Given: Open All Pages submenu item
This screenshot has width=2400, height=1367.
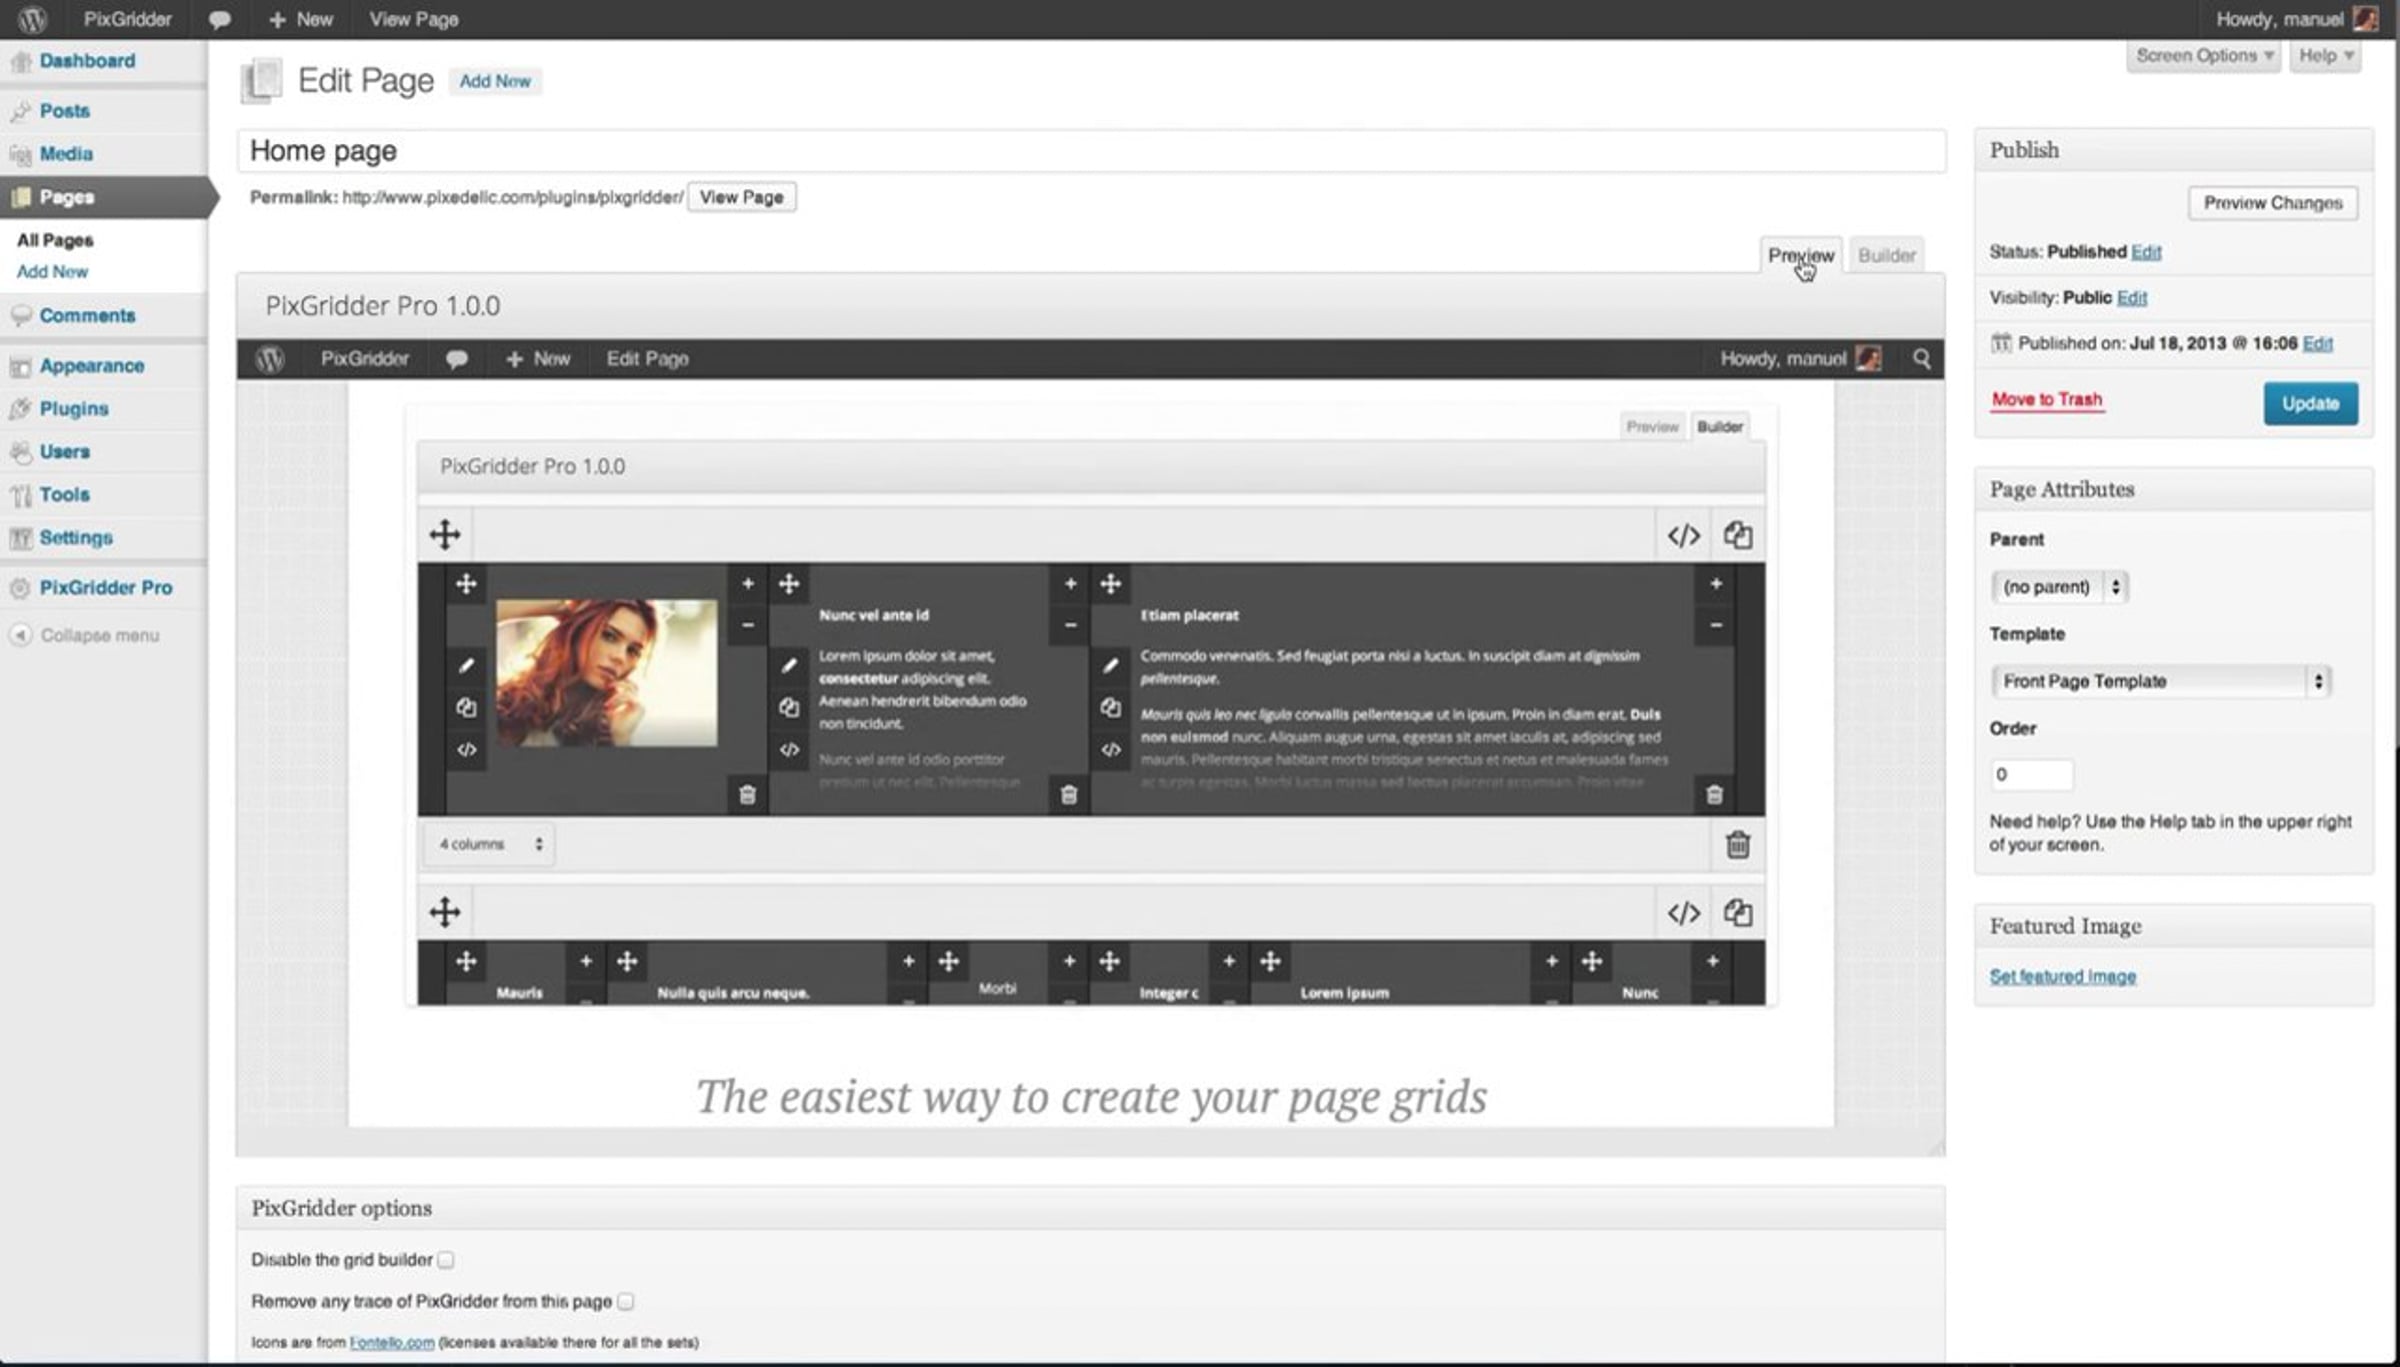Looking at the screenshot, I should (x=55, y=240).
